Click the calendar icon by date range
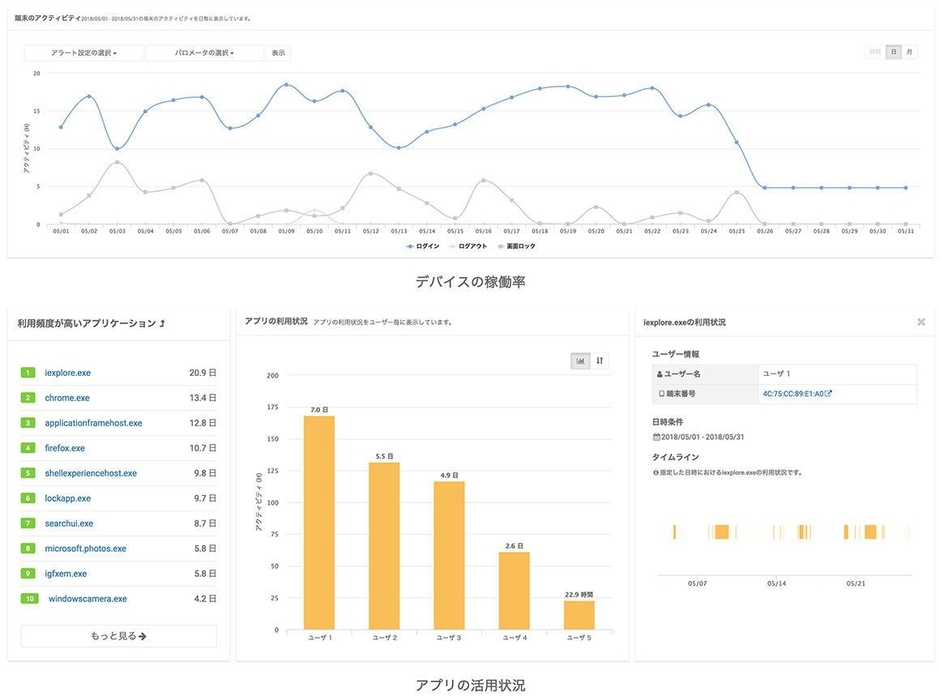 pos(656,437)
